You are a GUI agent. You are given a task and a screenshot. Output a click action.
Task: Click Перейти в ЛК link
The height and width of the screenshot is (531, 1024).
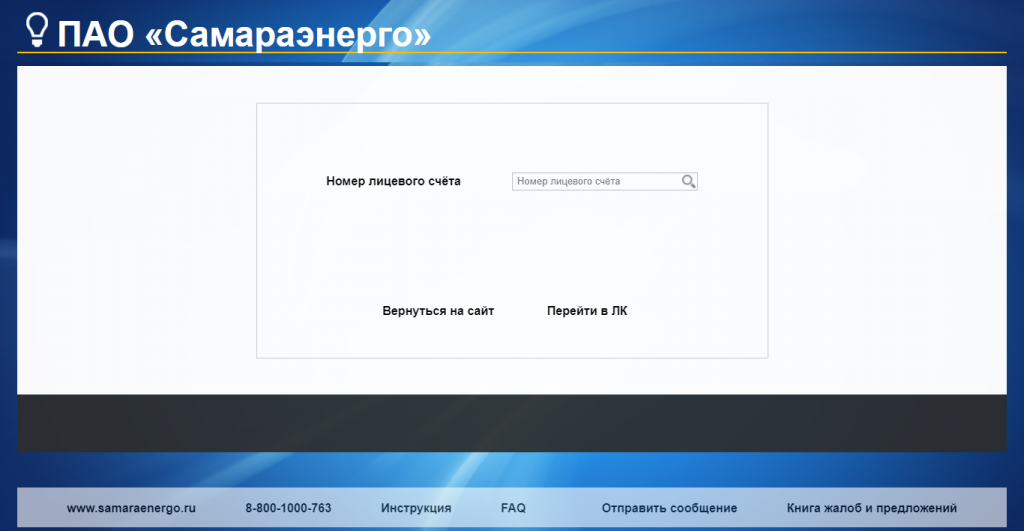(x=587, y=311)
